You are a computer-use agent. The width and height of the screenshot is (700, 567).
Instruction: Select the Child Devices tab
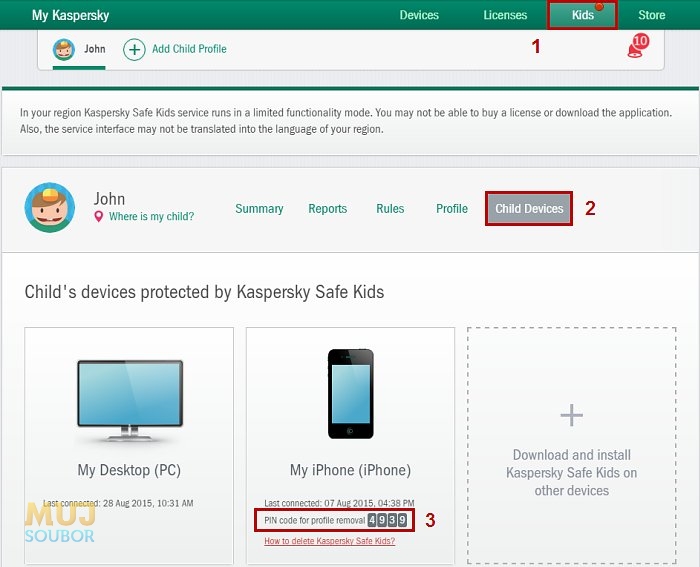(x=529, y=208)
